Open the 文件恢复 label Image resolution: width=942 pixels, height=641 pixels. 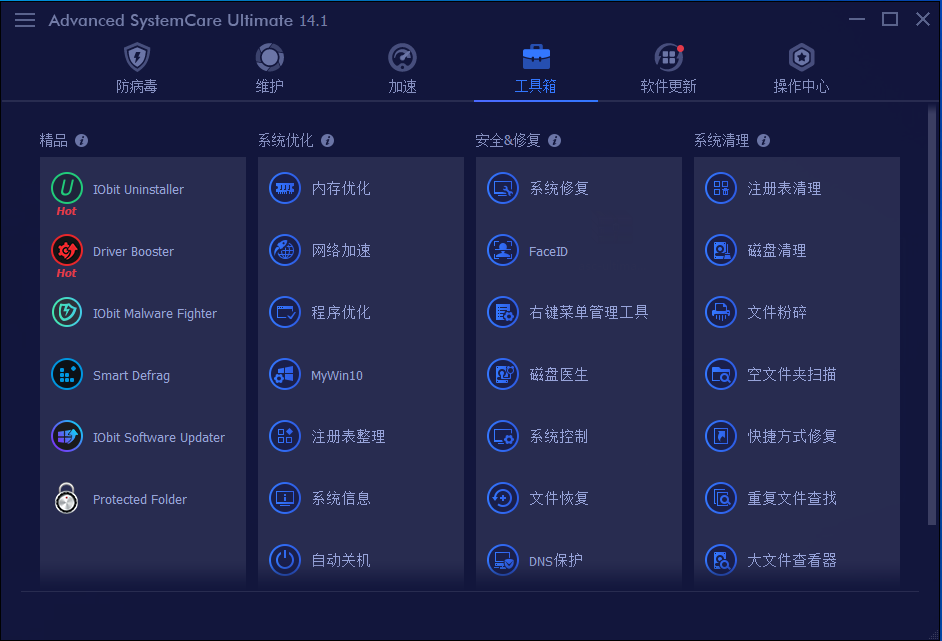coord(559,498)
